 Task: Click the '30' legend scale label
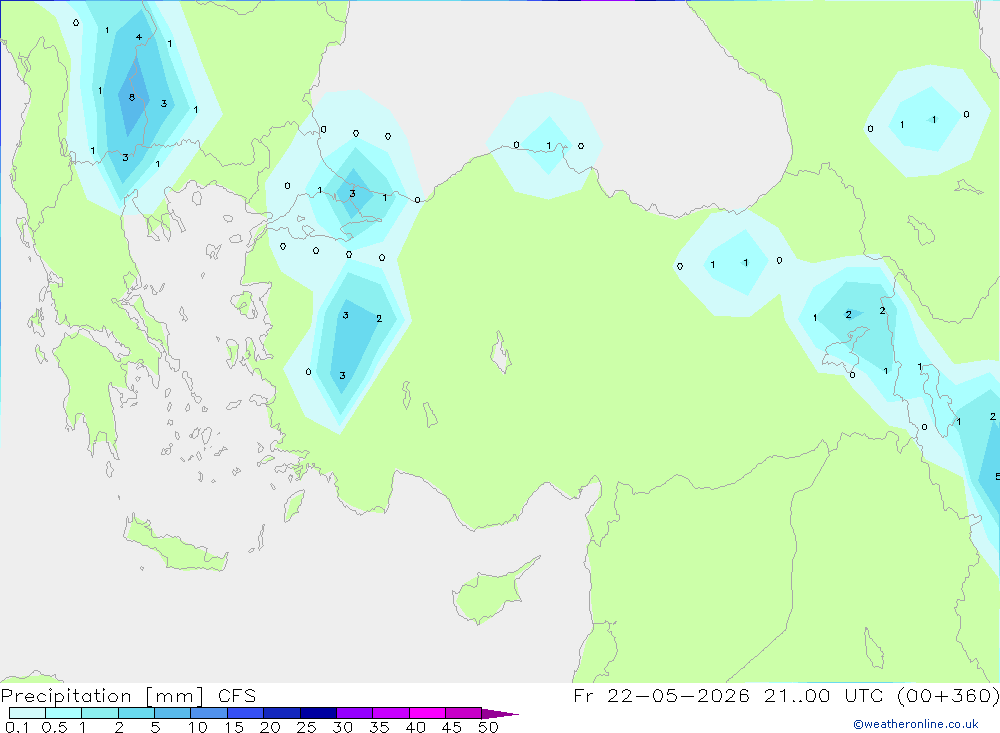342,727
